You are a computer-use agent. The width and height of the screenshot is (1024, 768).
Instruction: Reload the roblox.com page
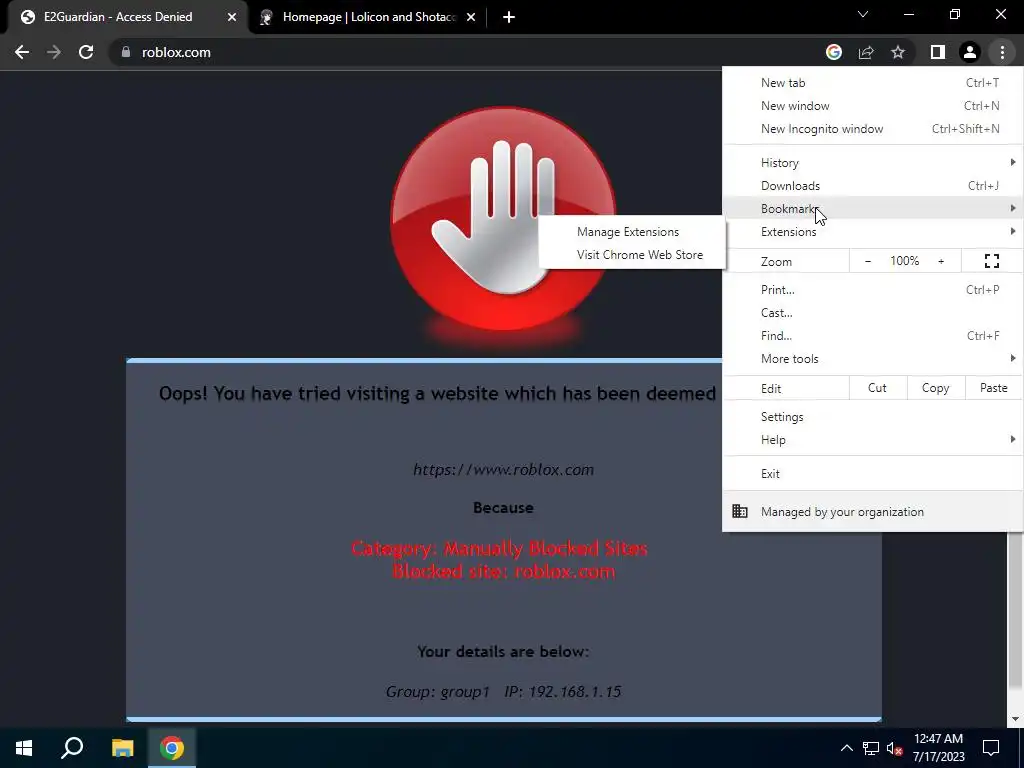[x=86, y=52]
